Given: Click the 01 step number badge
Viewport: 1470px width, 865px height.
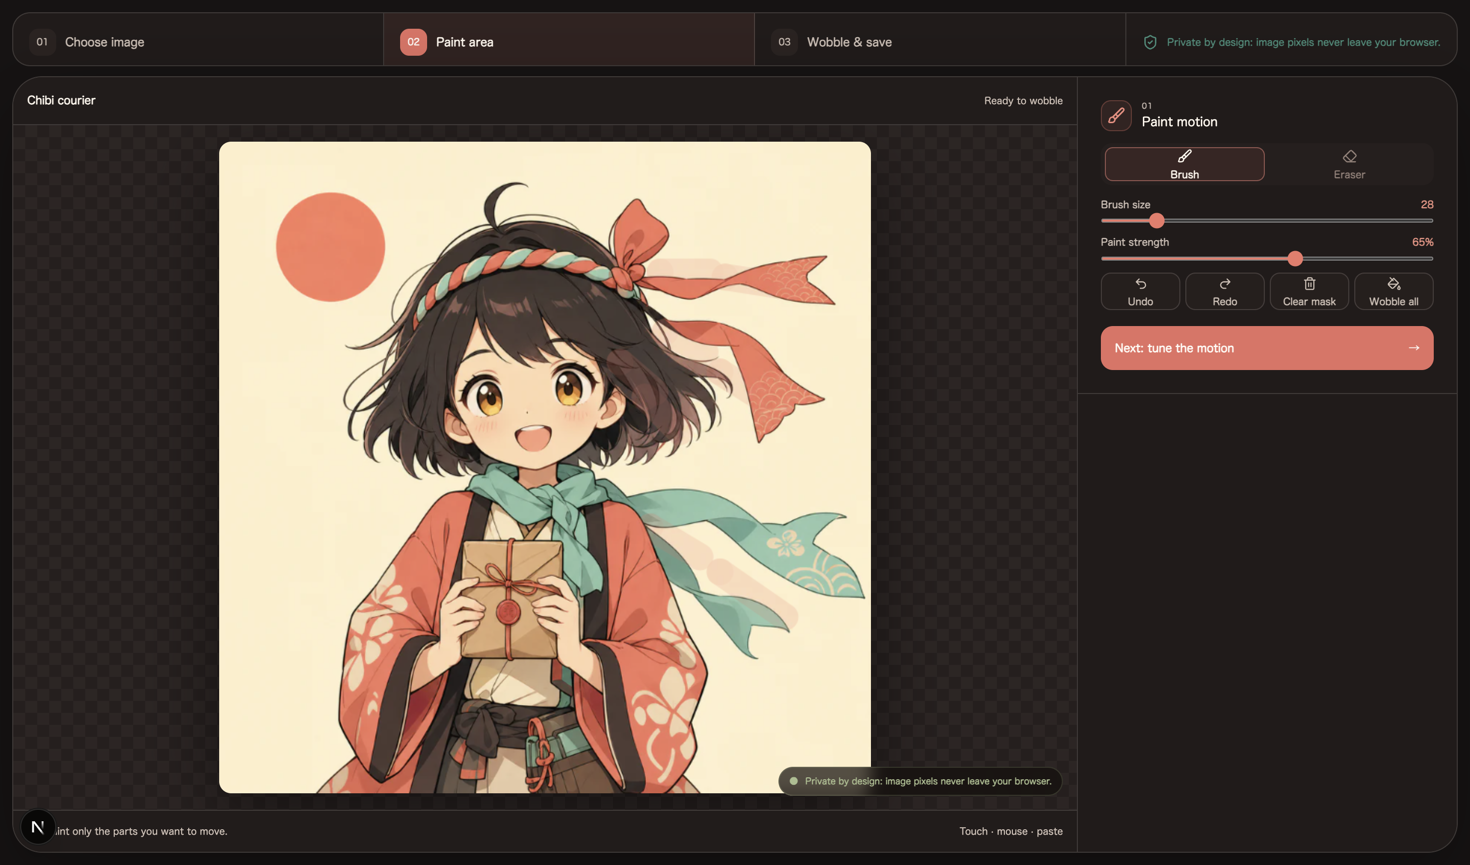Looking at the screenshot, I should [x=41, y=42].
